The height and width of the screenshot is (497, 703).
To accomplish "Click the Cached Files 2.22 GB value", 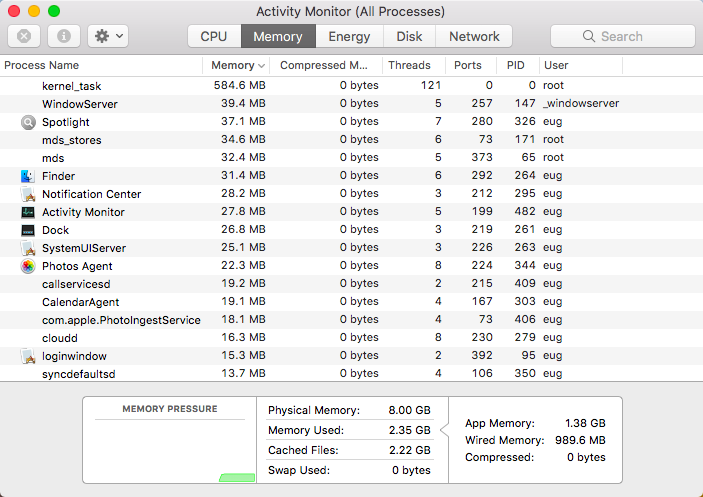I will tap(409, 450).
